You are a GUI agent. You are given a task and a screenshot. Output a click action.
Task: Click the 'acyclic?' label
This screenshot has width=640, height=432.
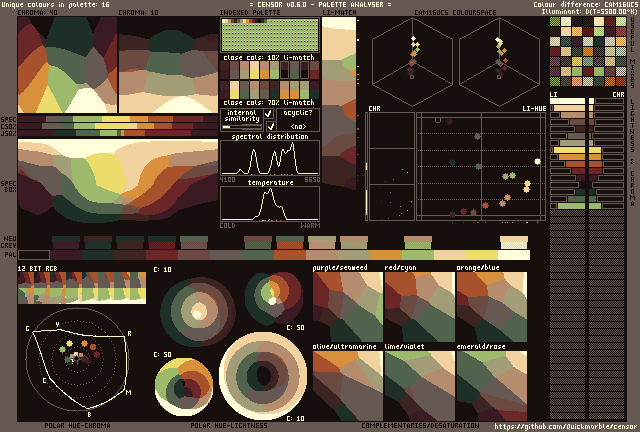298,113
